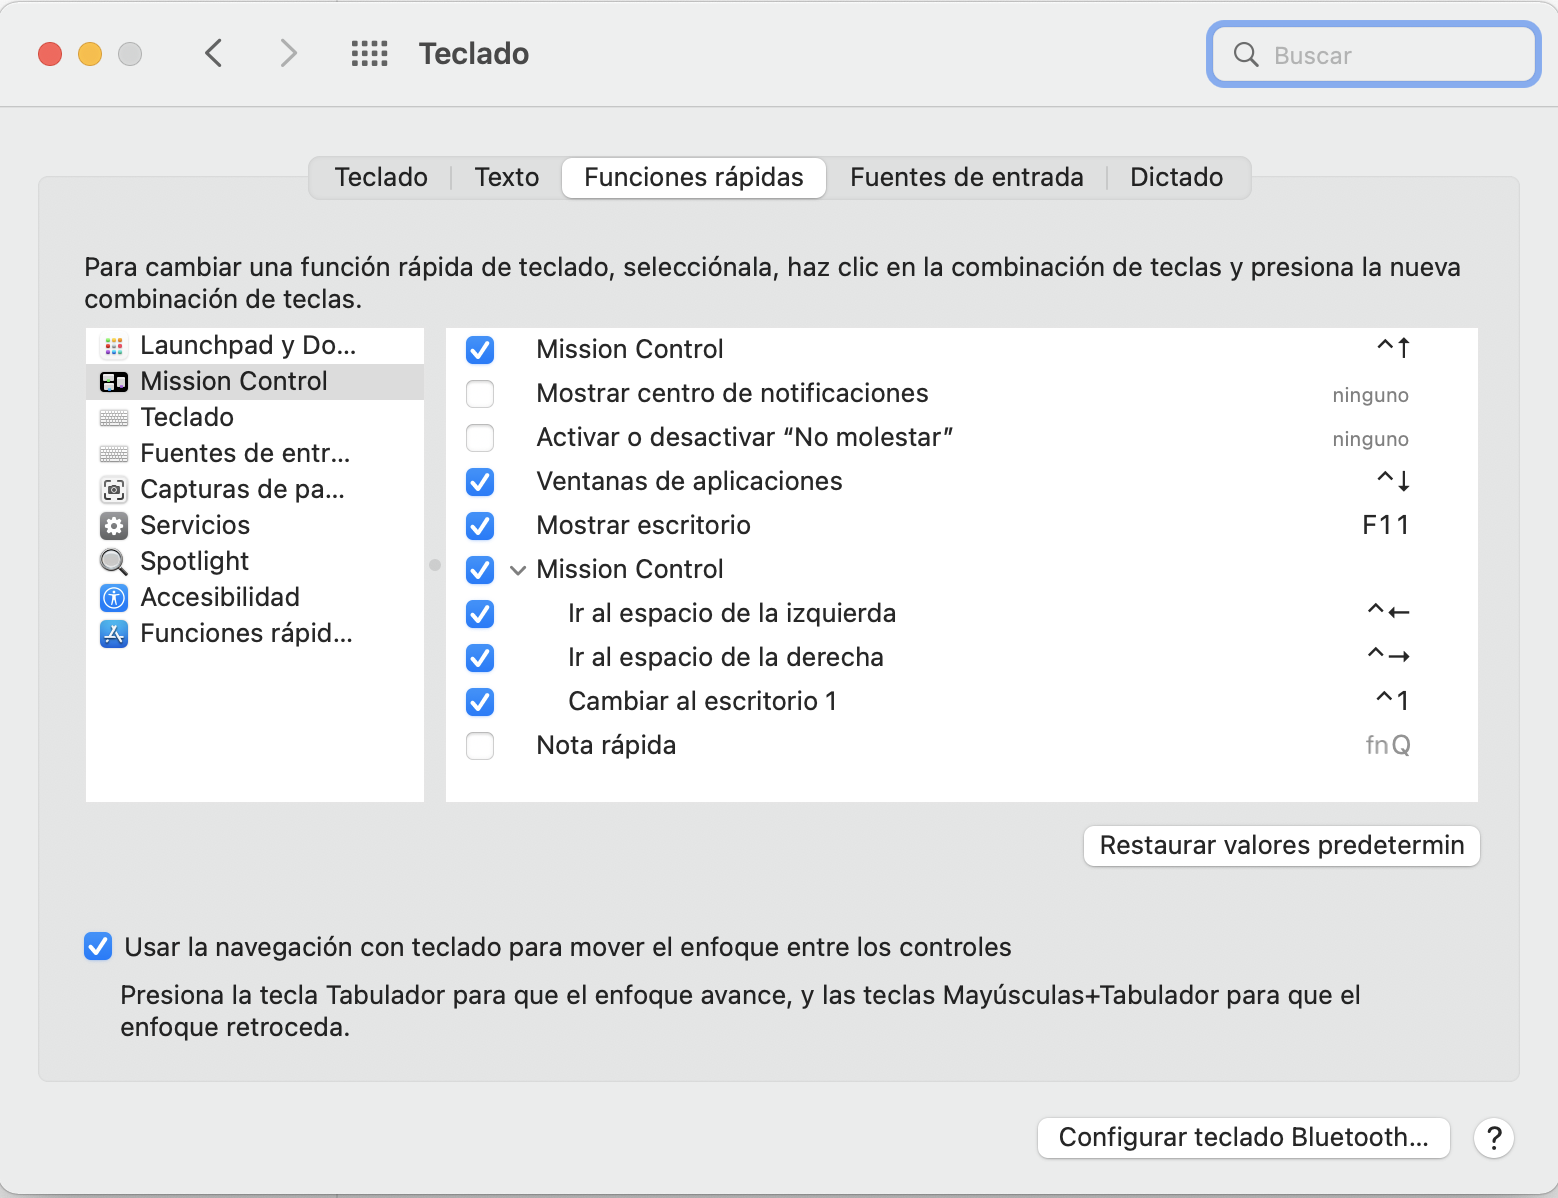Select the Servicios gear icon
Screen dimensions: 1558x1198
pos(114,526)
